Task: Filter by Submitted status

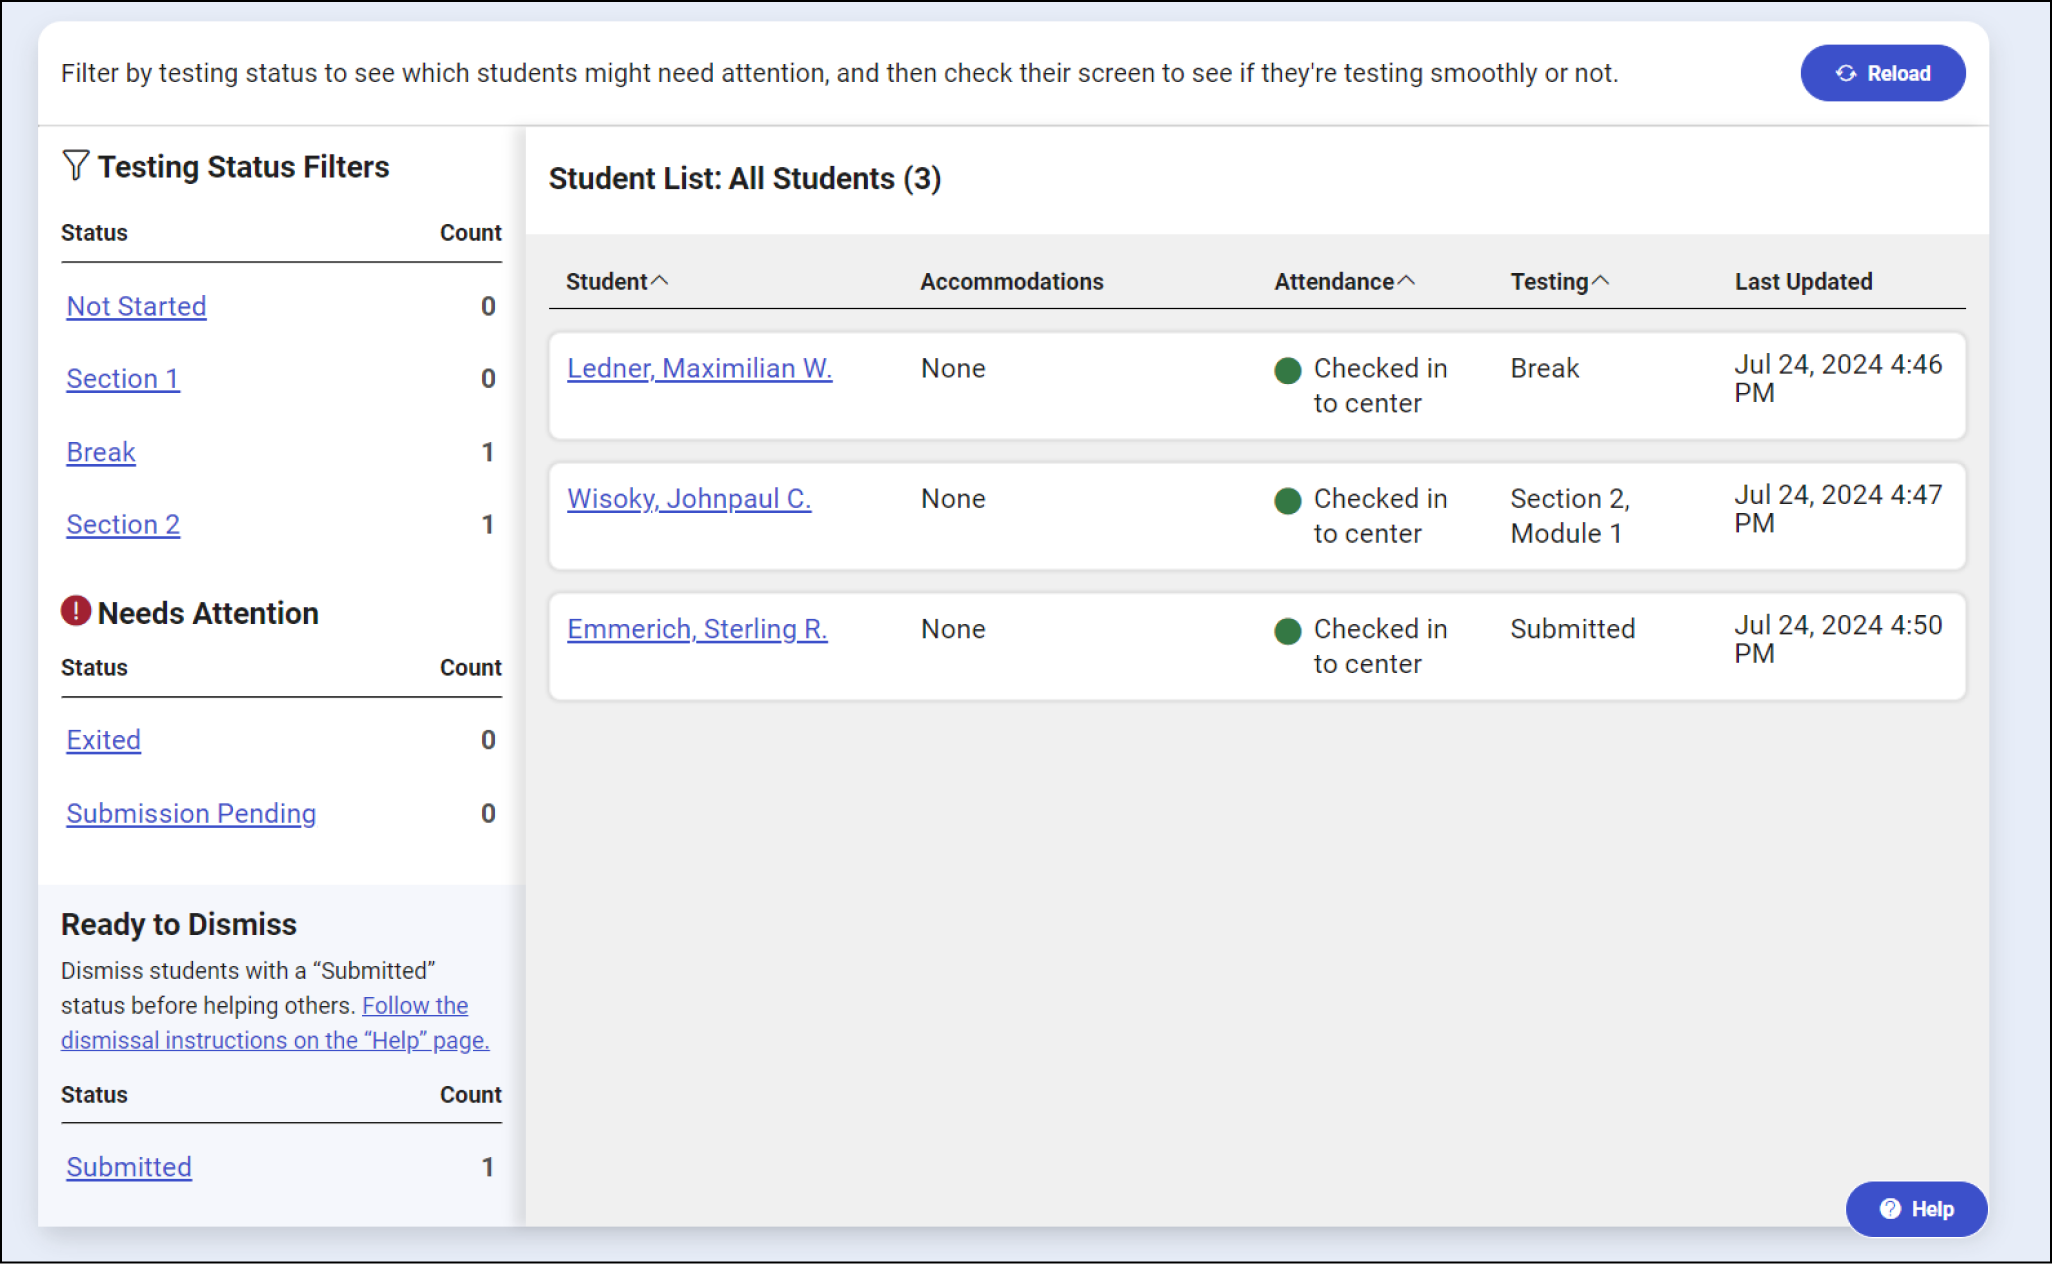Action: (129, 1167)
